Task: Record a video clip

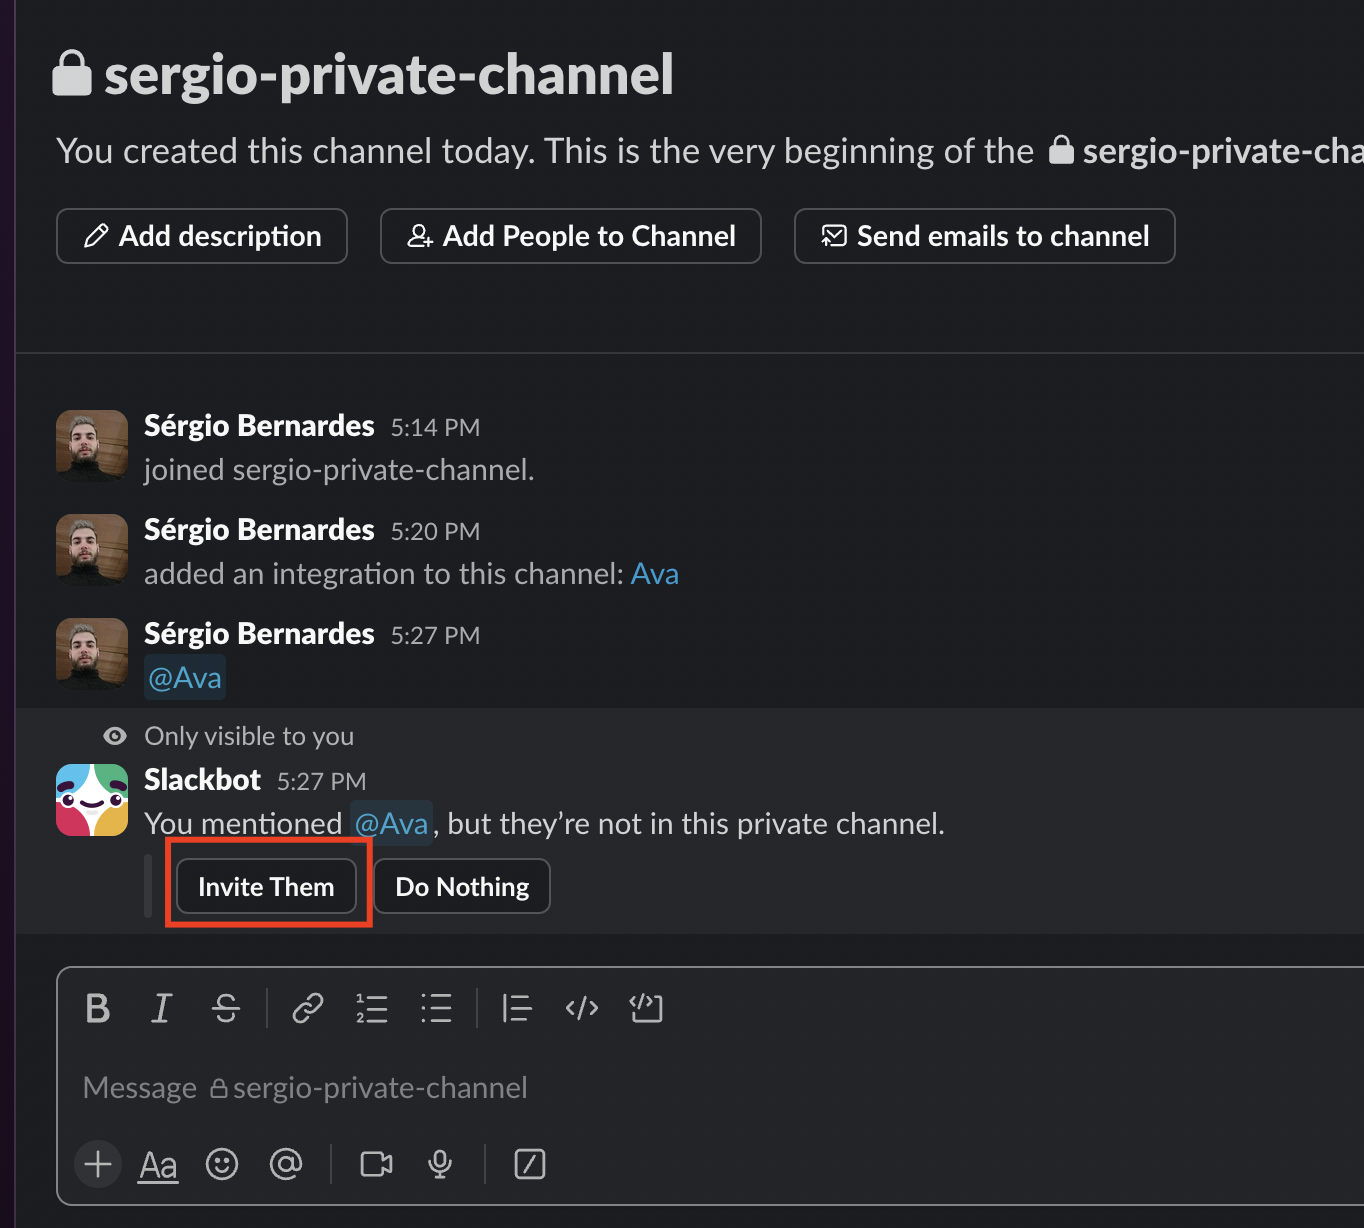Action: tap(376, 1164)
